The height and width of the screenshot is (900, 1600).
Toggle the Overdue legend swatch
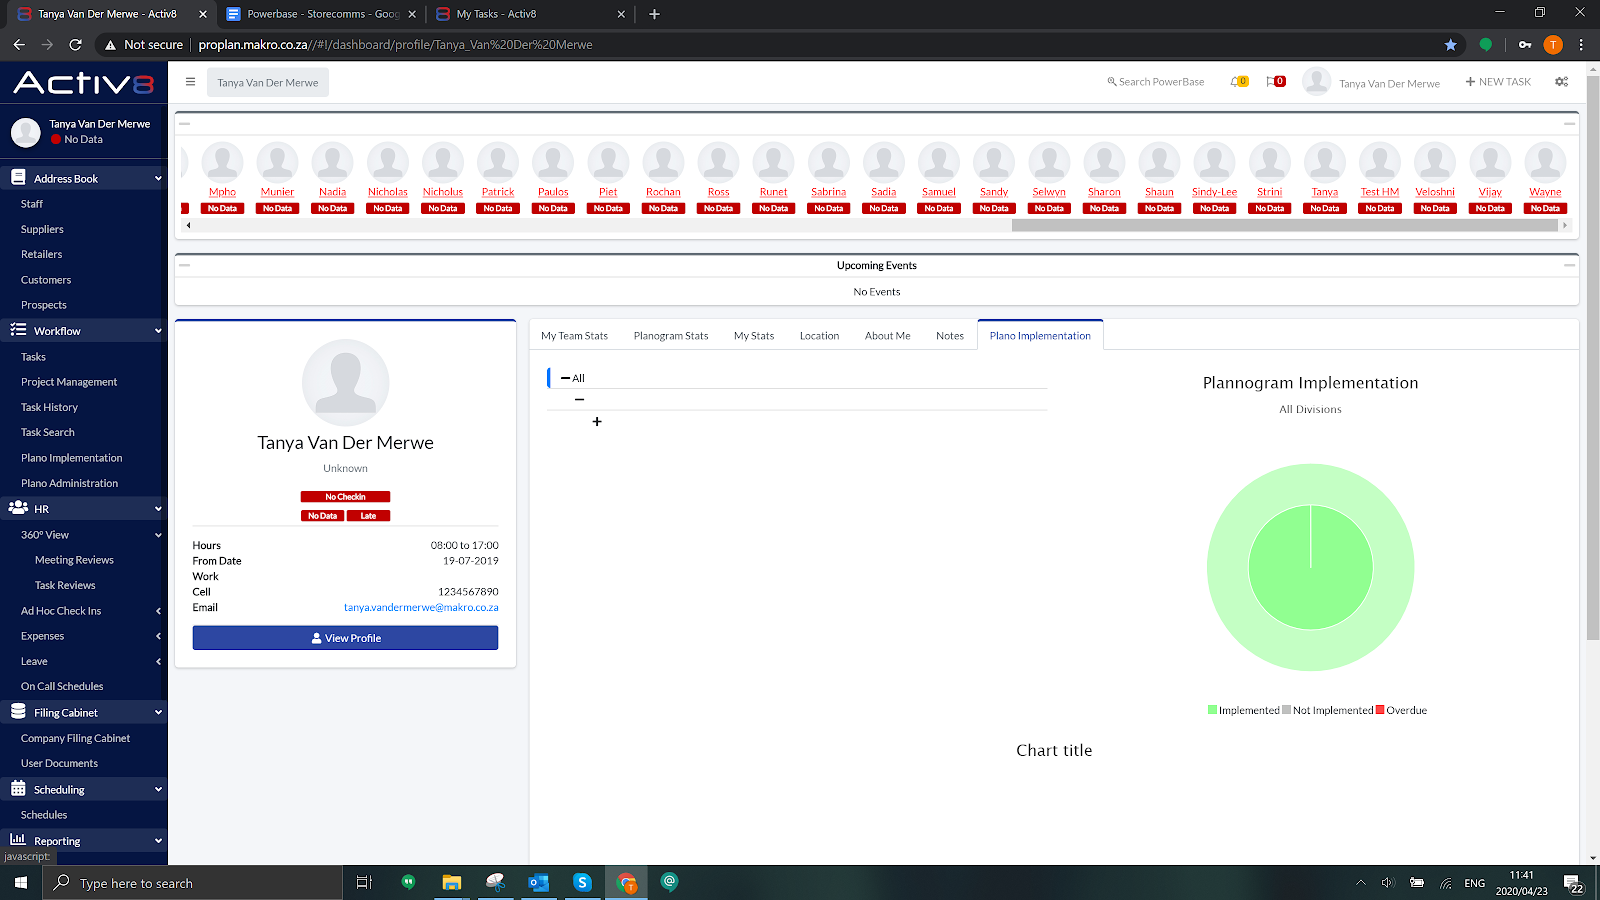tap(1380, 710)
